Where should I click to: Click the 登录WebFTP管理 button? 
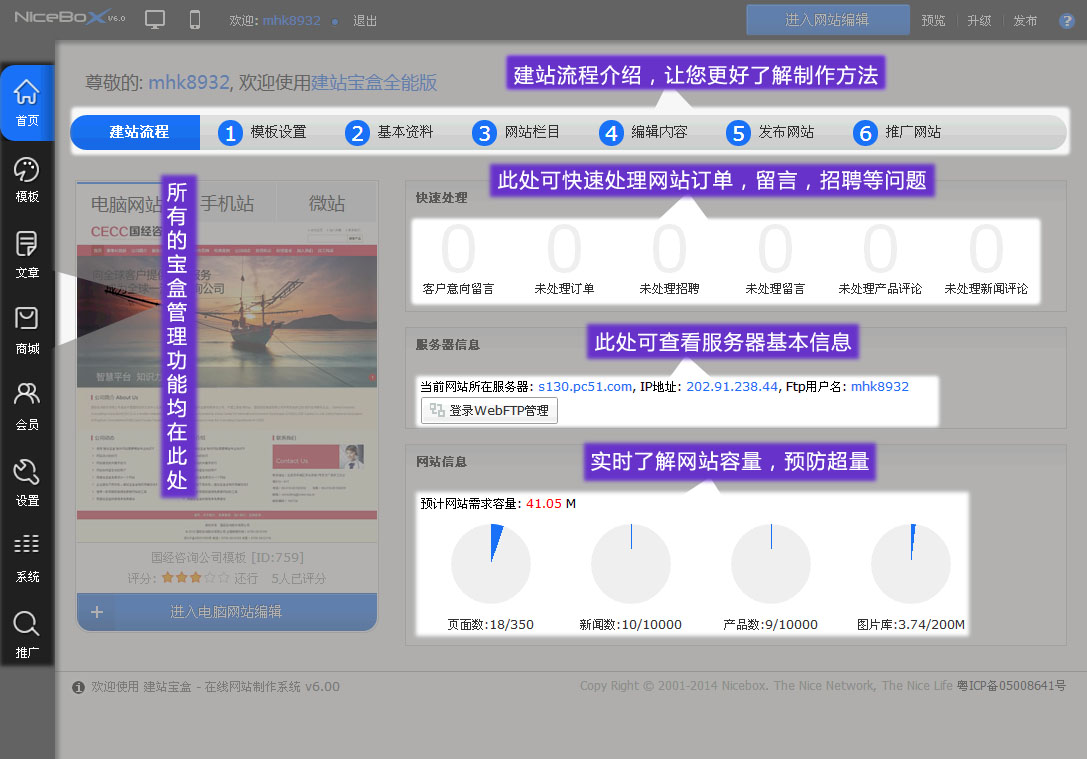click(x=489, y=410)
